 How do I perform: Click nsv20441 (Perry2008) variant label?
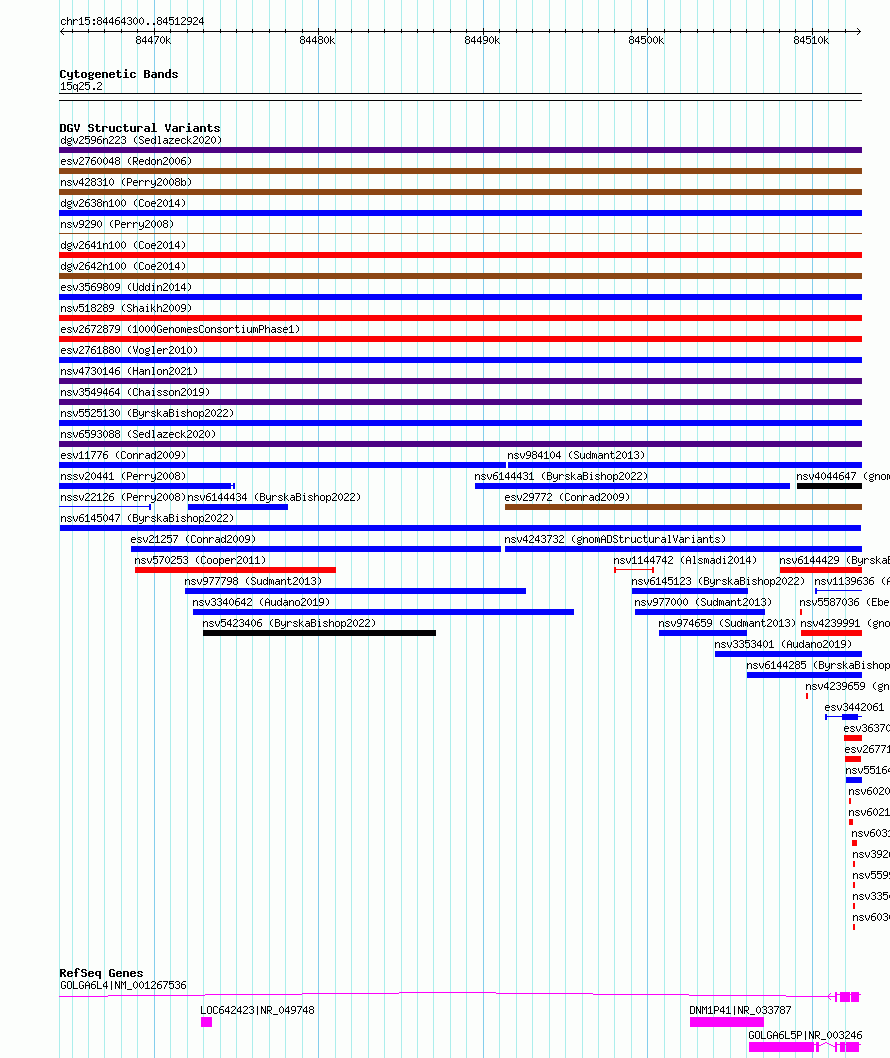point(123,476)
